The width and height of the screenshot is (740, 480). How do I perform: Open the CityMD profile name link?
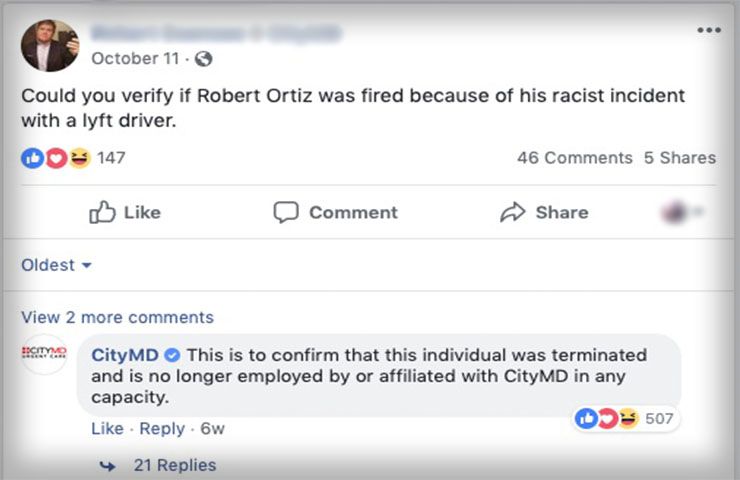126,355
